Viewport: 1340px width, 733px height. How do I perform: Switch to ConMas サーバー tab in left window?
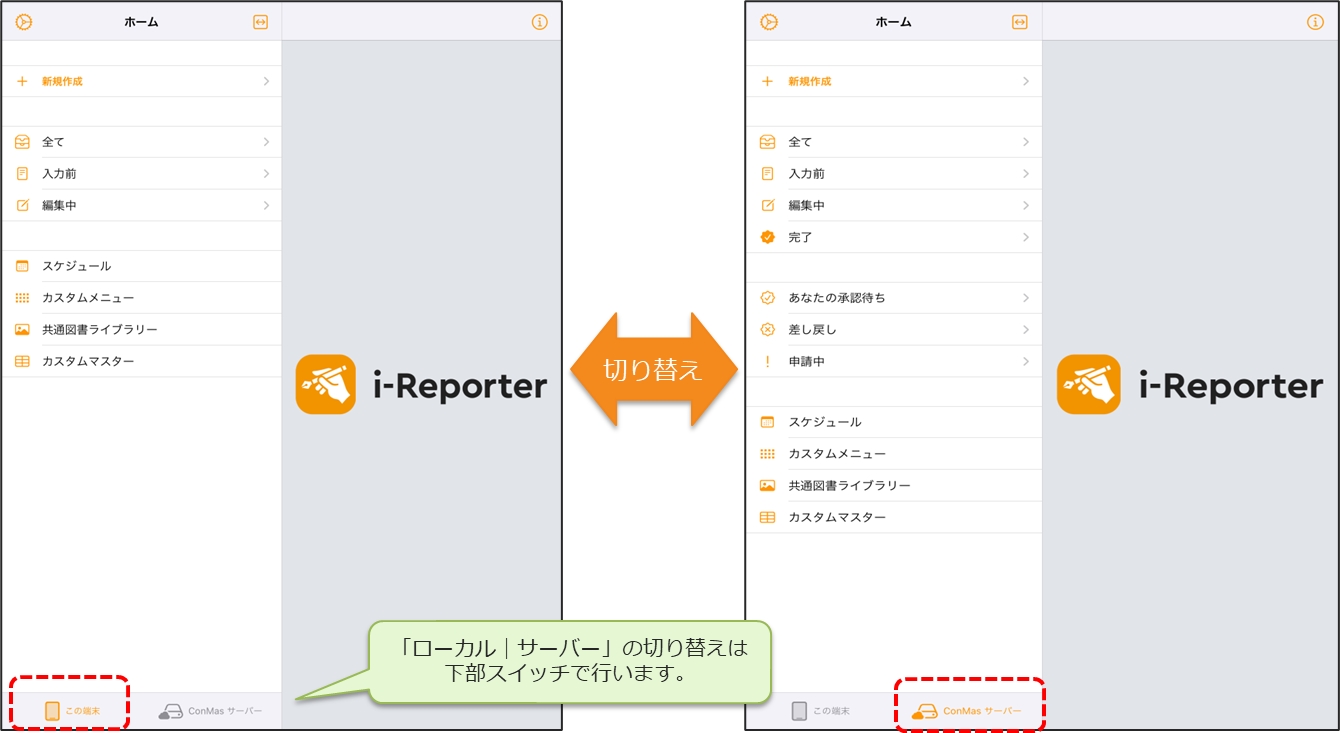[x=210, y=711]
